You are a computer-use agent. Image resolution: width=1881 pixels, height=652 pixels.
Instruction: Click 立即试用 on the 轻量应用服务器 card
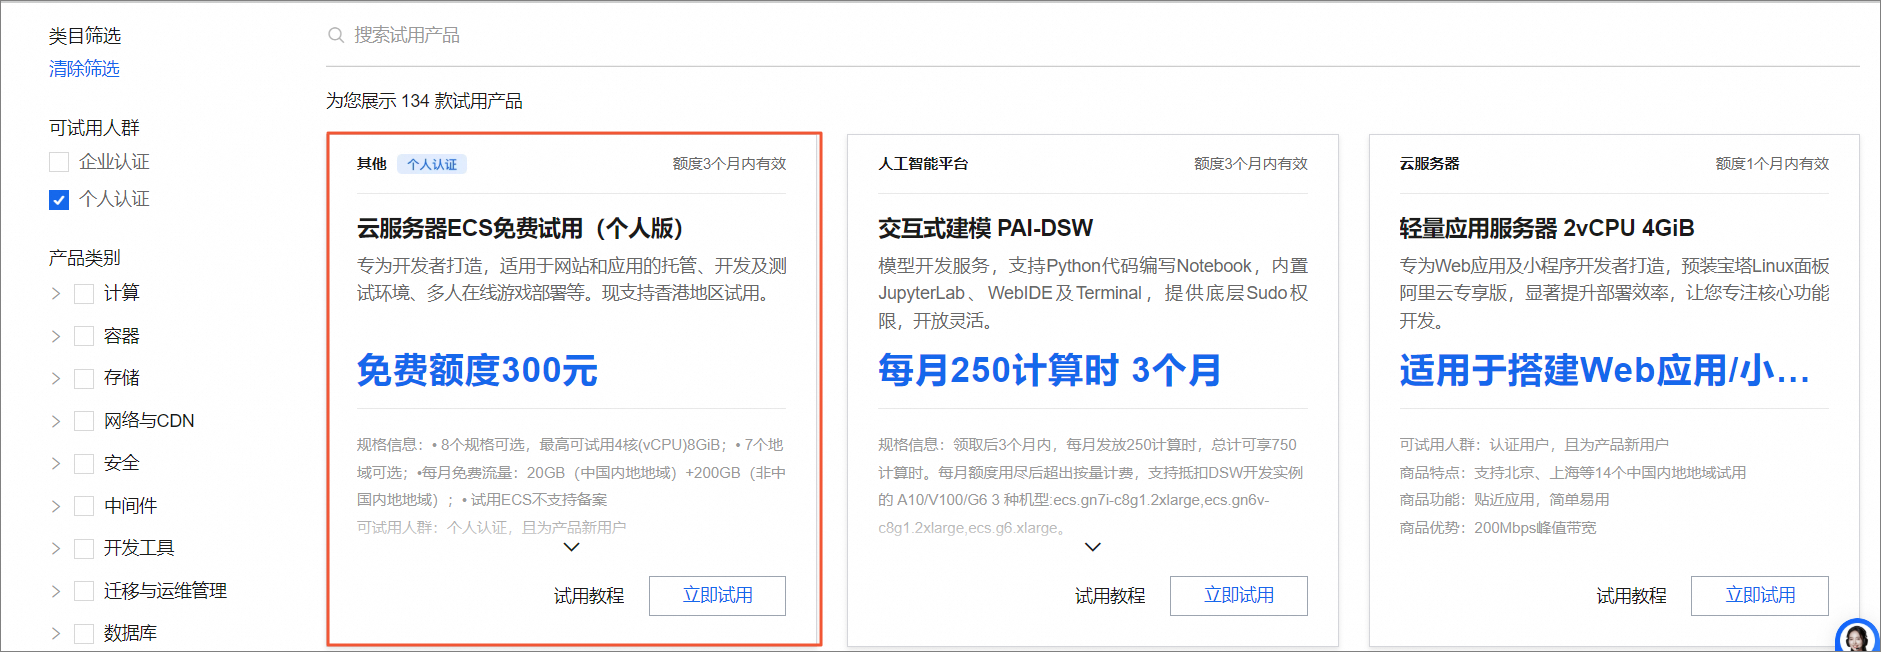pyautogui.click(x=1759, y=596)
